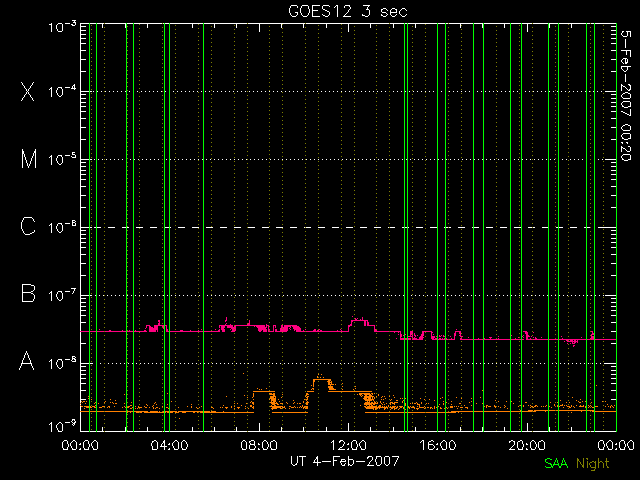Click the 5-Feb-2007 00:20 timestamp
Image resolution: width=640 pixels, height=480 pixels.
[x=626, y=96]
